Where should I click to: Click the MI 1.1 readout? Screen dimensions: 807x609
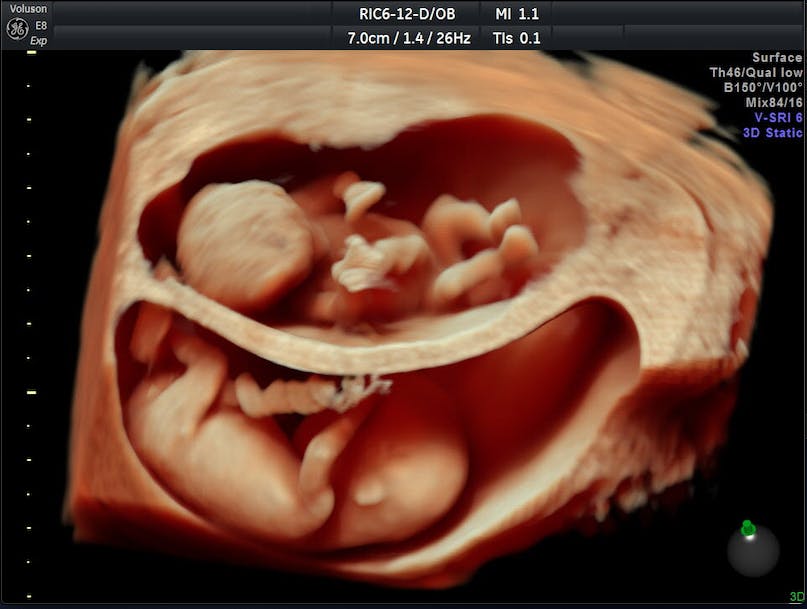(516, 13)
